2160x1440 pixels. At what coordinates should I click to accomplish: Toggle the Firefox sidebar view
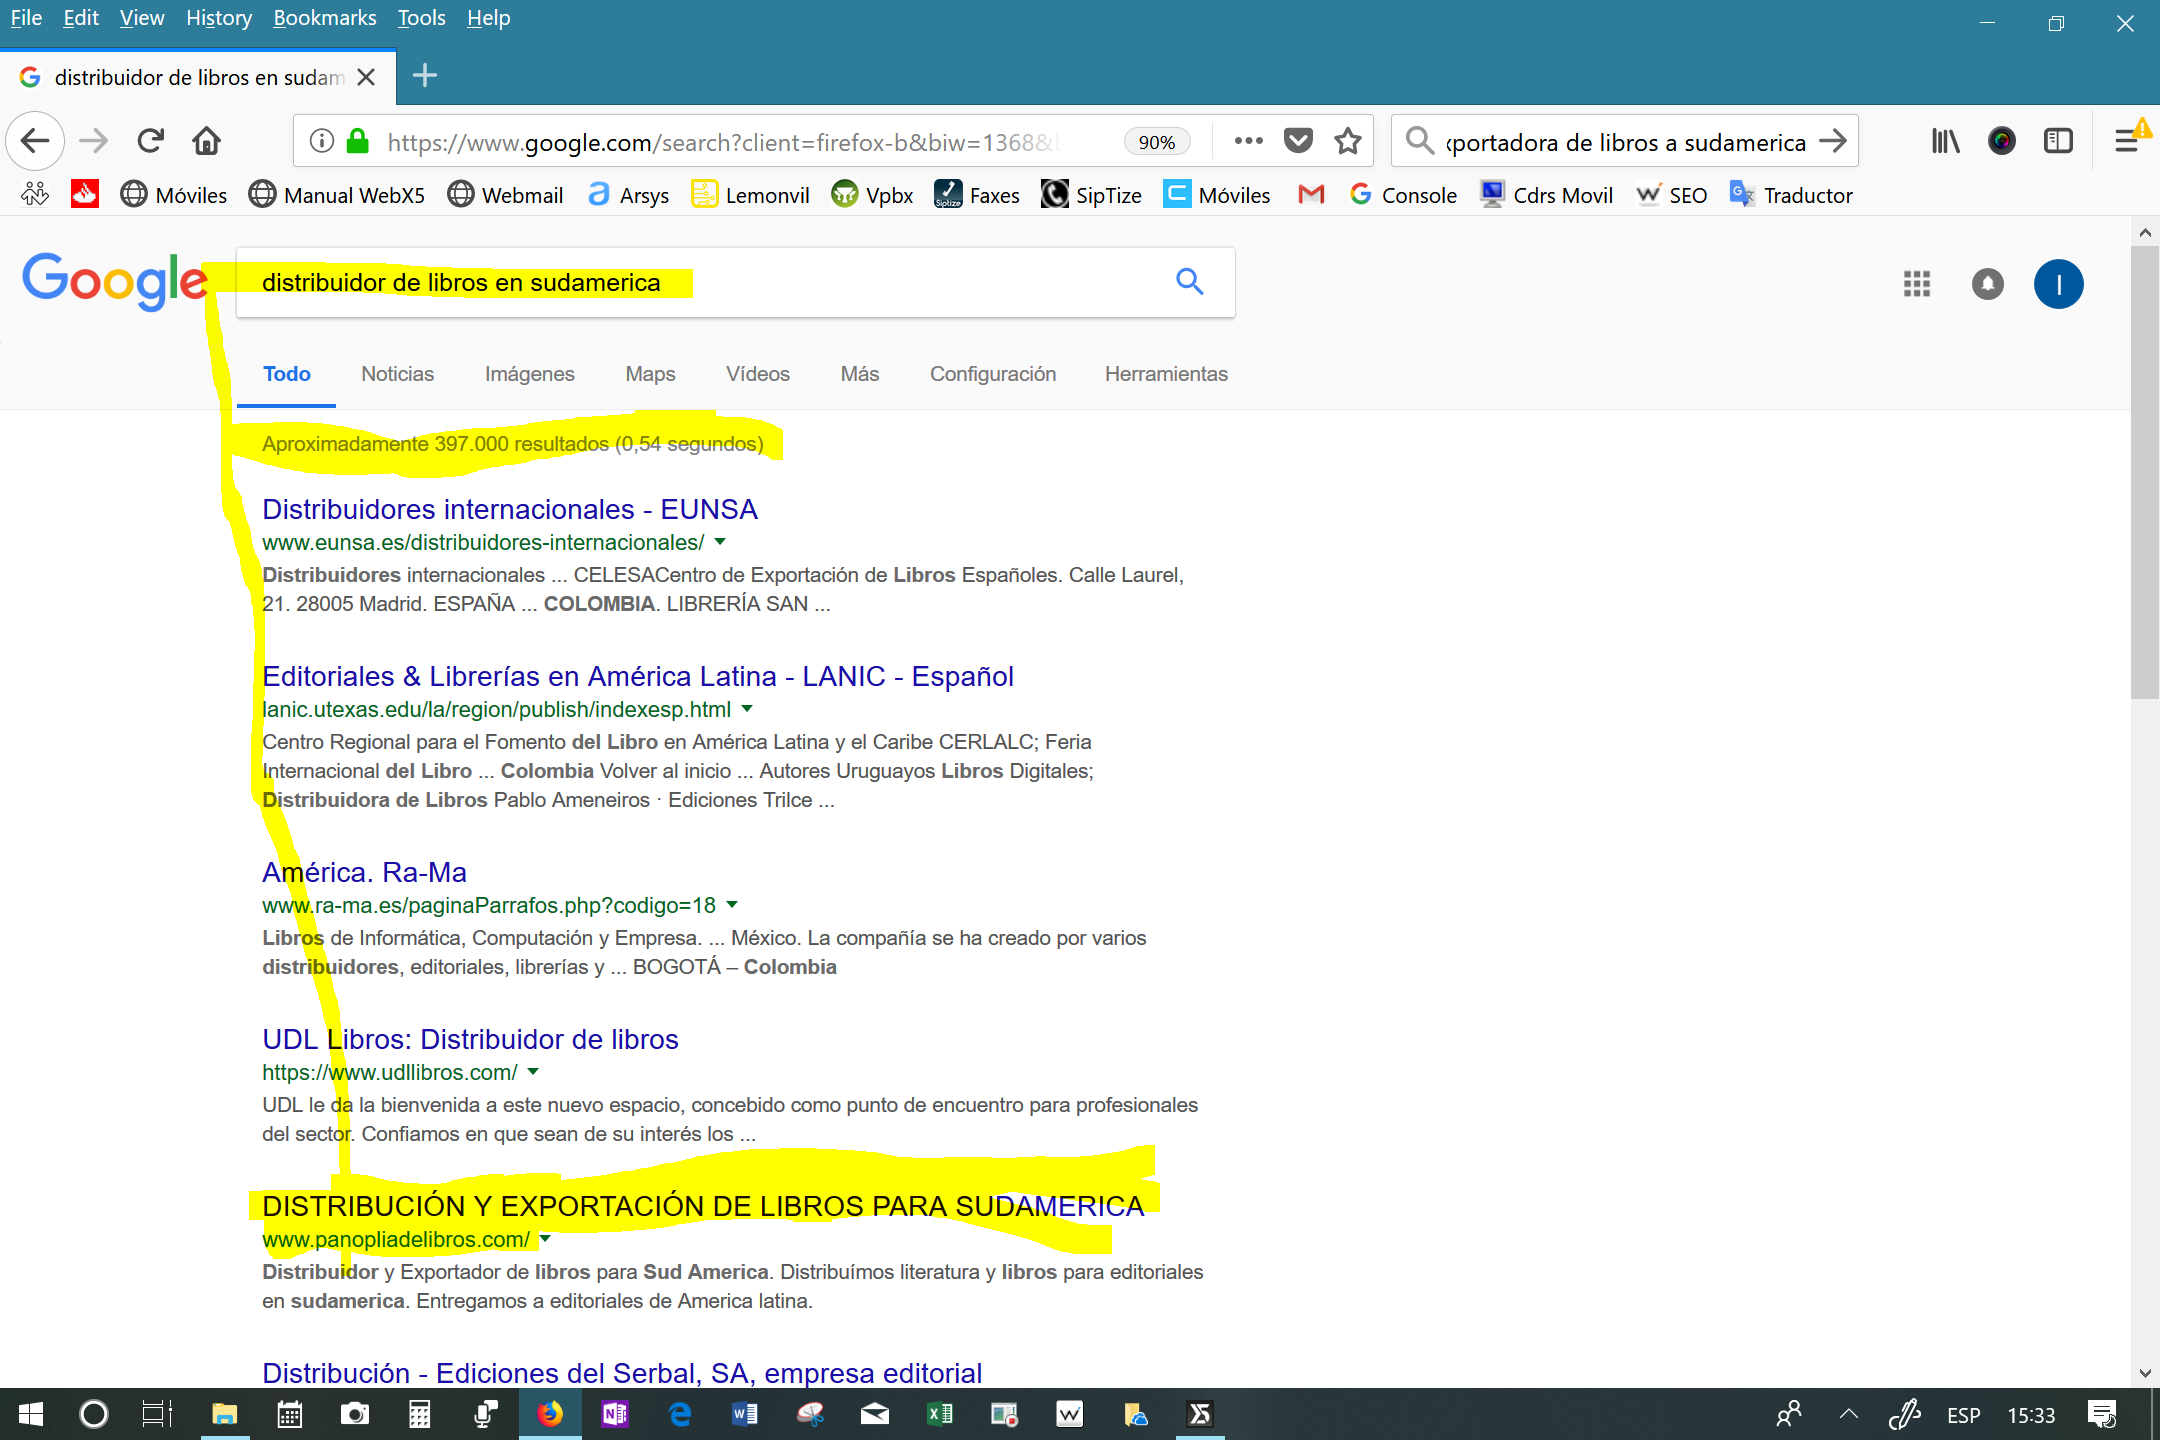pyautogui.click(x=2058, y=141)
